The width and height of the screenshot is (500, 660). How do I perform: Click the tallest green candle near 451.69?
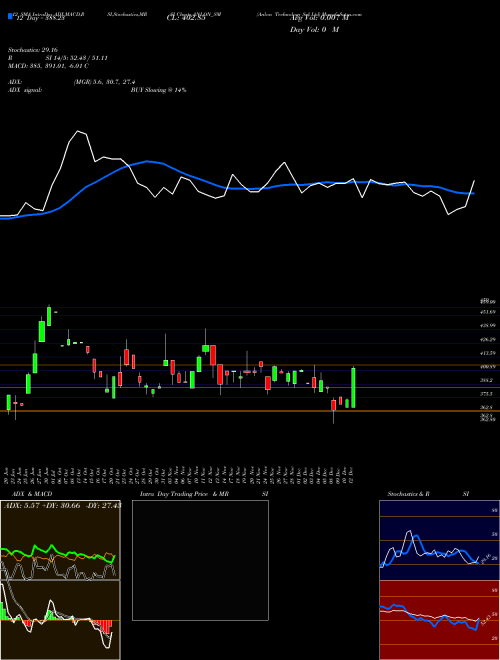49,316
